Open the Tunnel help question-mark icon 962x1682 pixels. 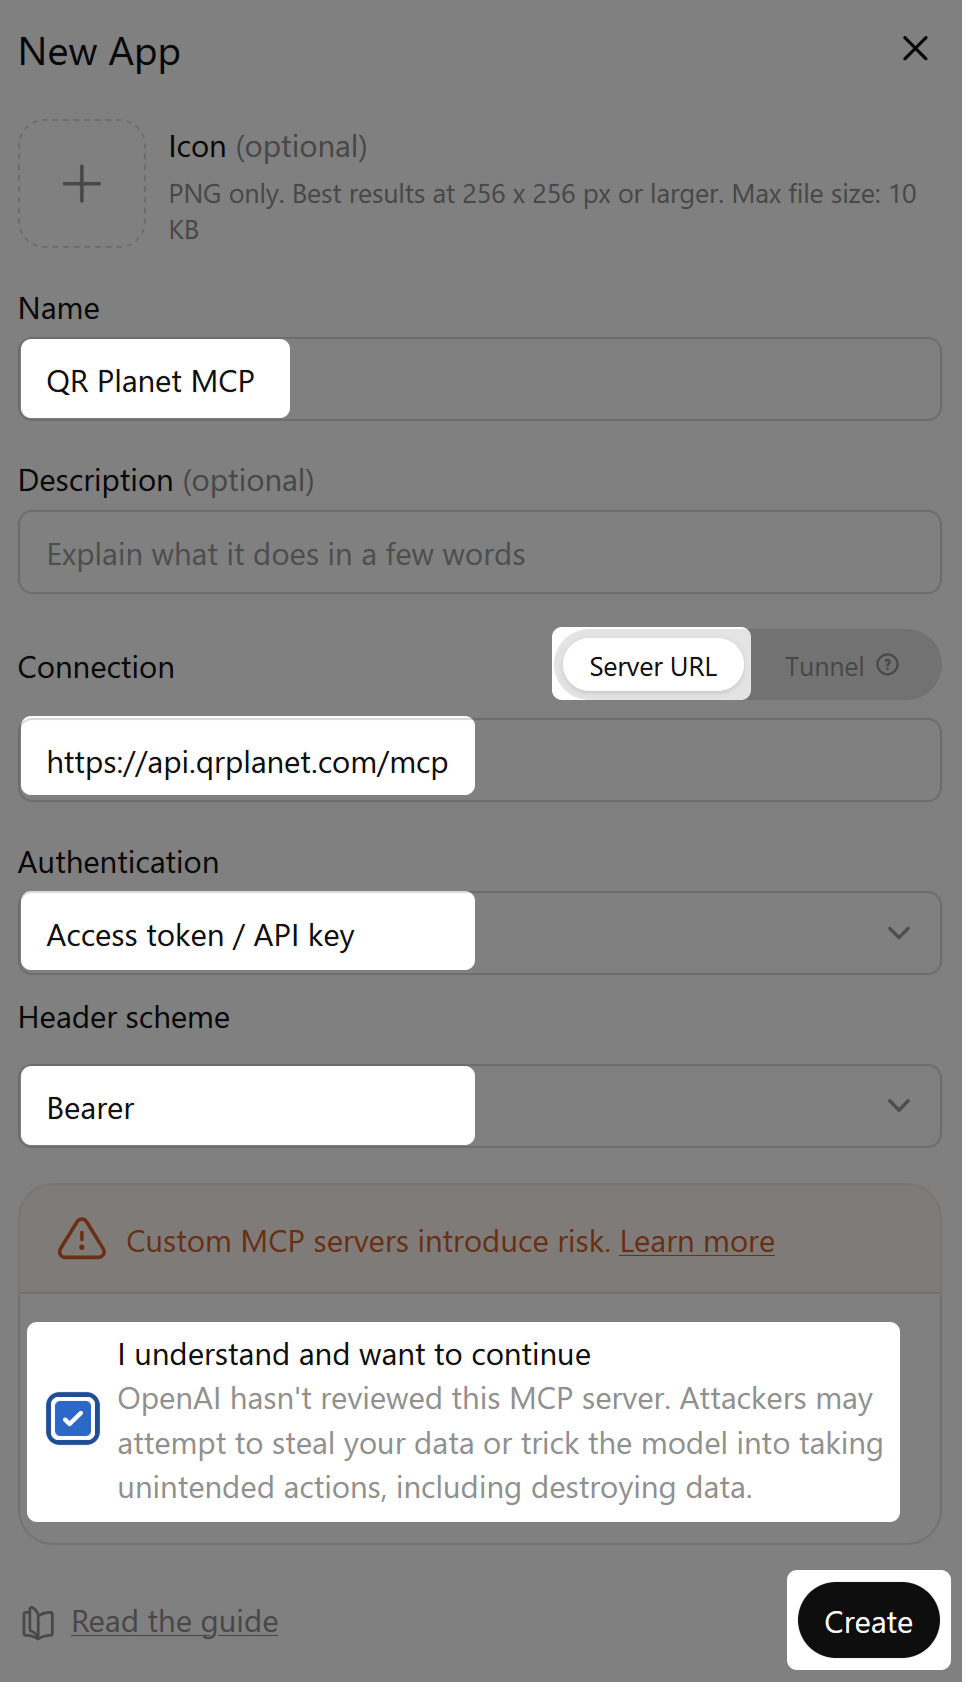888,665
